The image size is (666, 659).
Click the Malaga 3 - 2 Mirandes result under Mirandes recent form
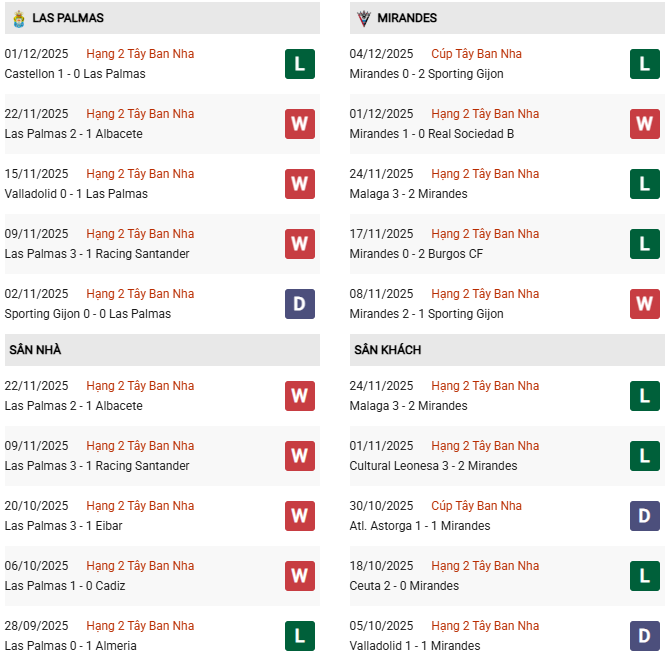pos(408,194)
